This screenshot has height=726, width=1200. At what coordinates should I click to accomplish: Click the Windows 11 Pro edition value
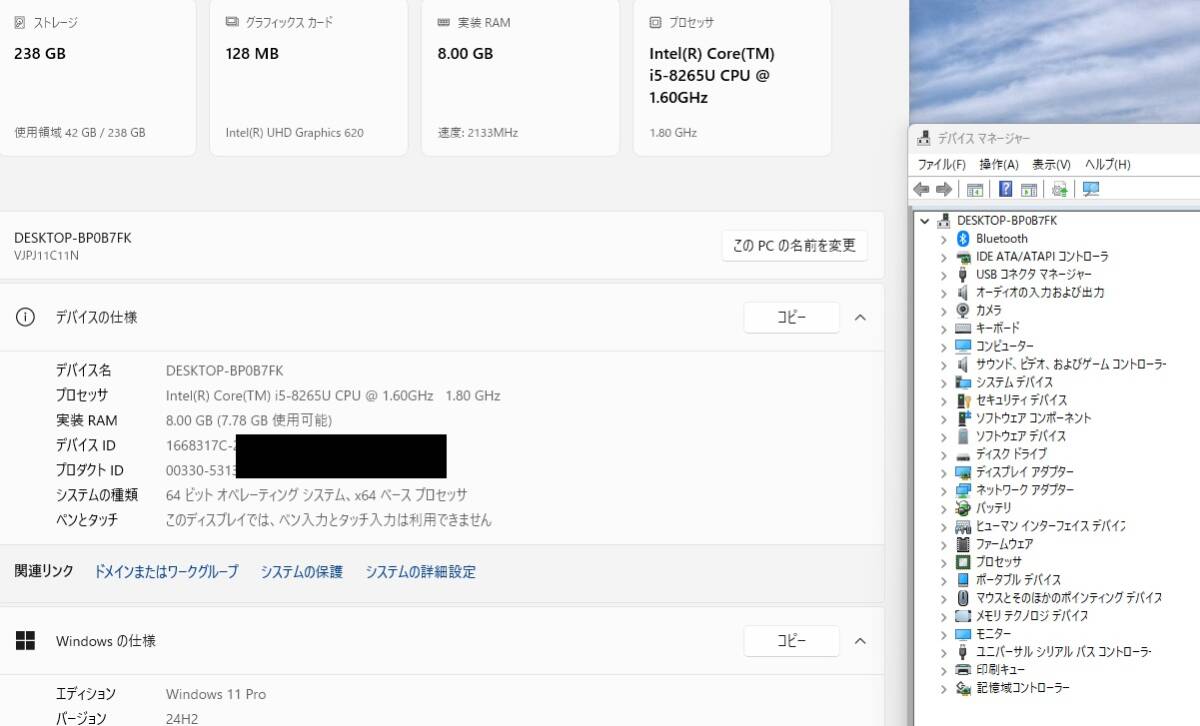coord(216,694)
